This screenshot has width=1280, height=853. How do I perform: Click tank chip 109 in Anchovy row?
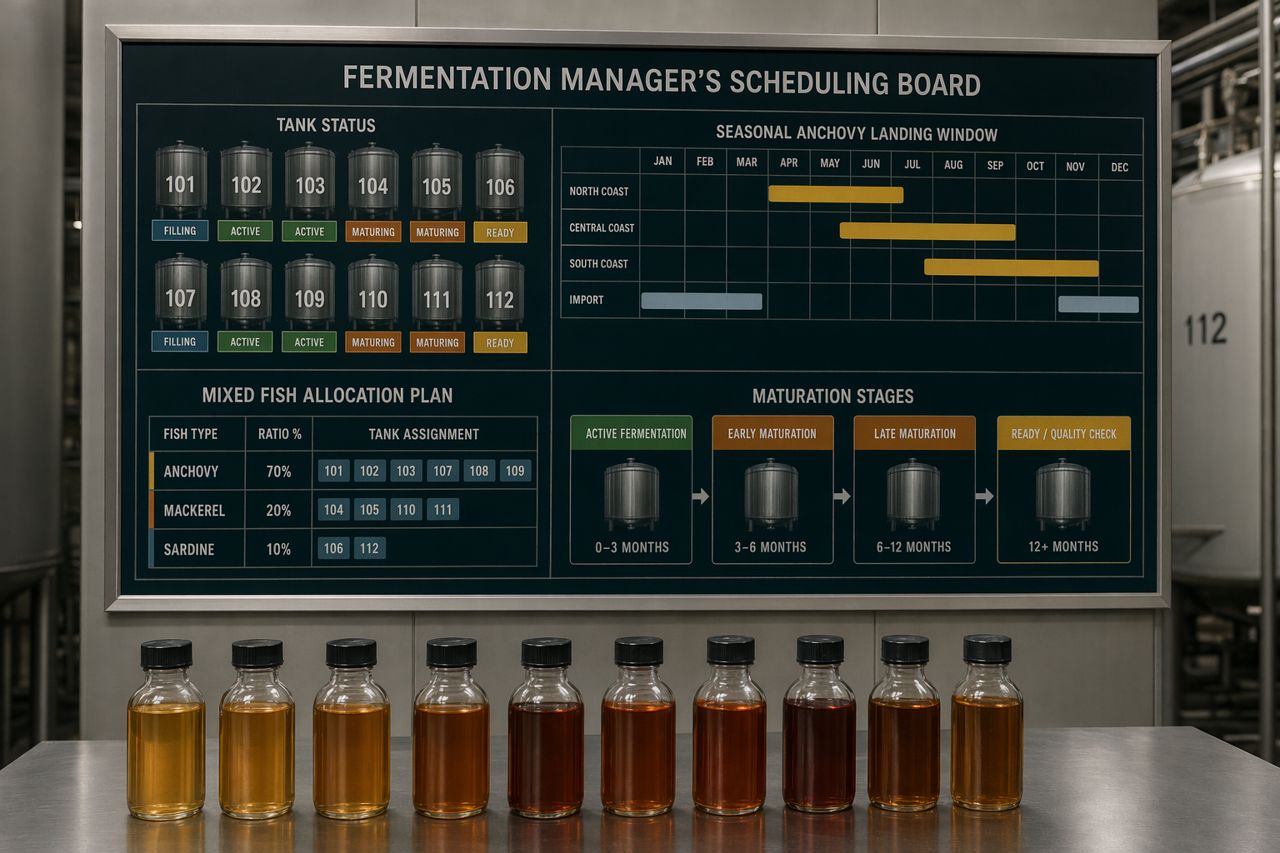click(515, 471)
